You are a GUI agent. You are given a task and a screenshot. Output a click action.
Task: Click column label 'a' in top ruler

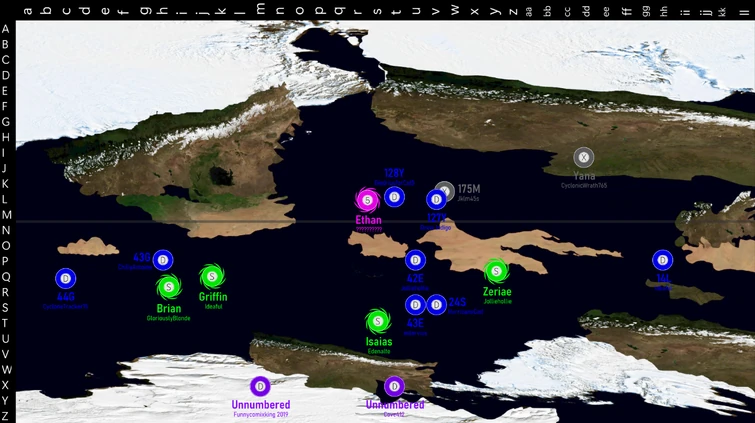tap(27, 10)
